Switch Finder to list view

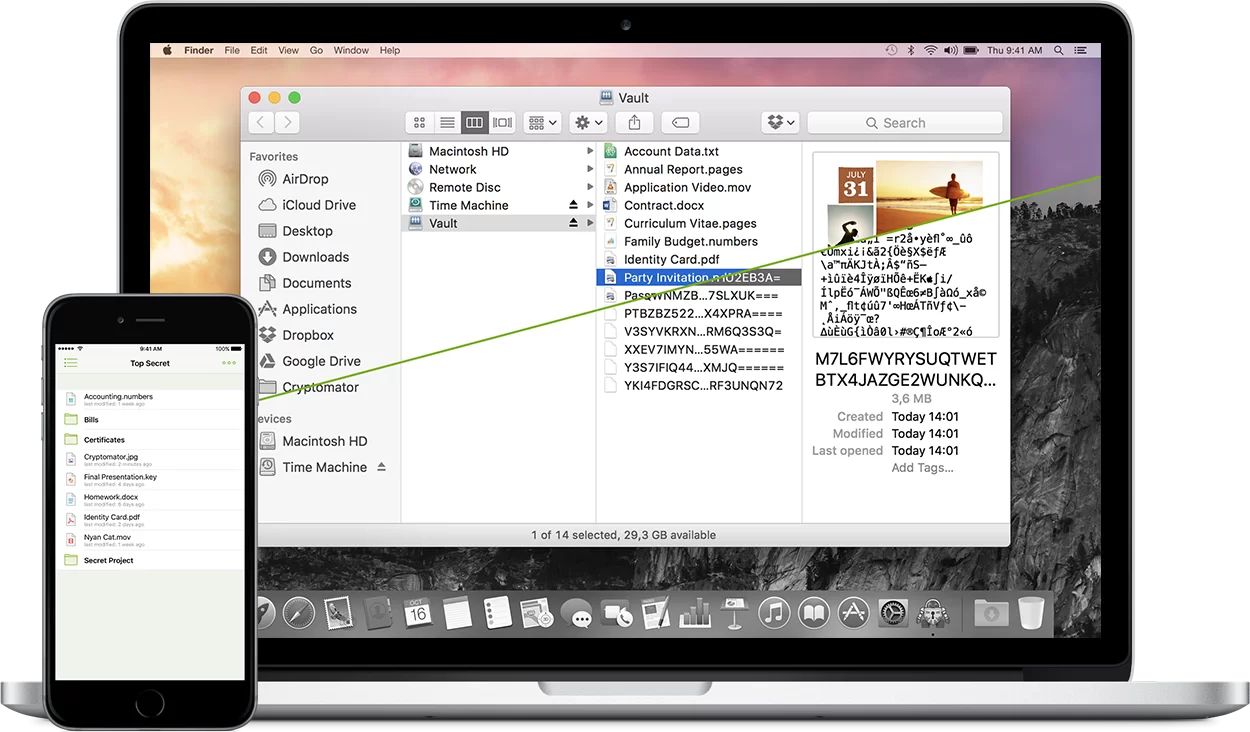click(x=447, y=122)
